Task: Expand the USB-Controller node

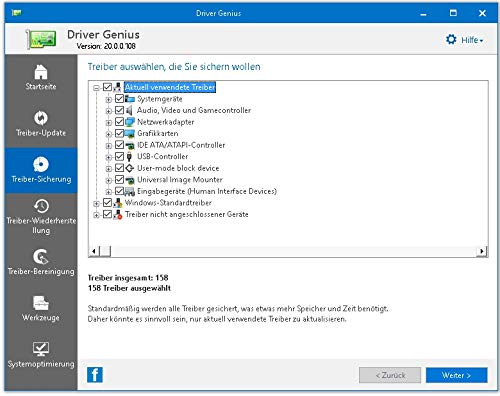Action: point(108,157)
